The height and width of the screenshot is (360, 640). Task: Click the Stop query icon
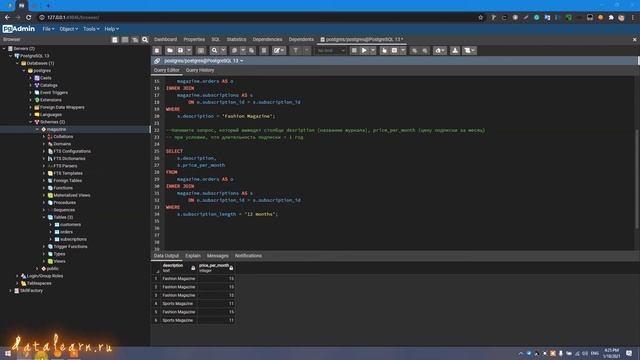[x=354, y=51]
